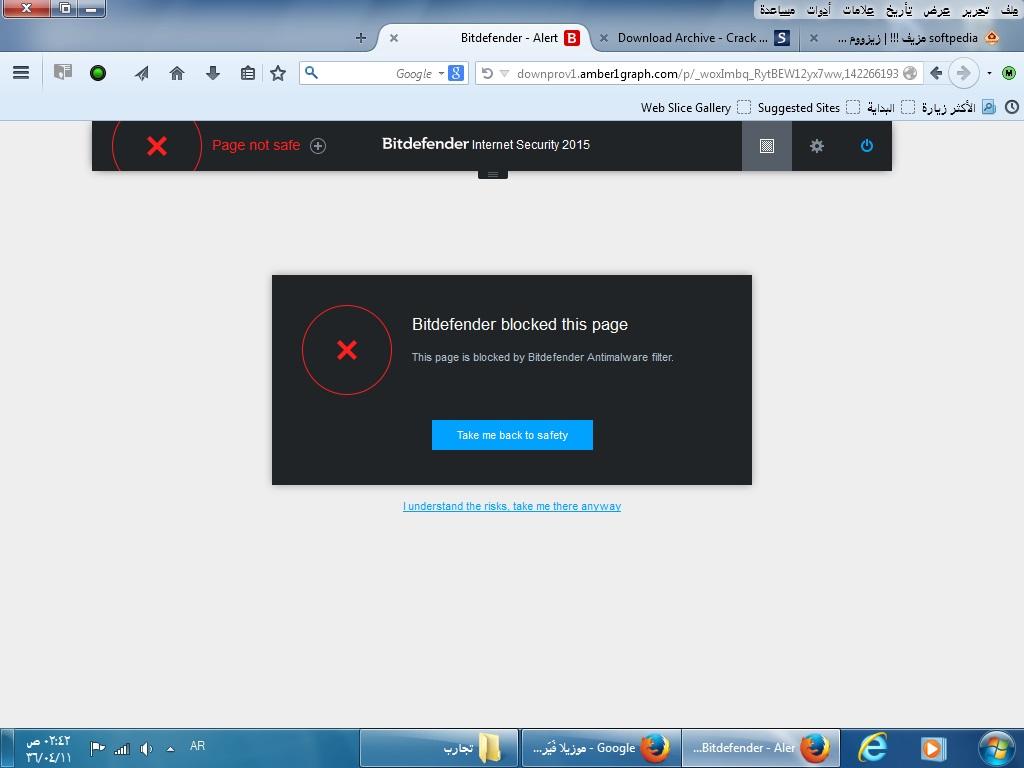
Task: Focus the Google search box
Action: [x=384, y=73]
